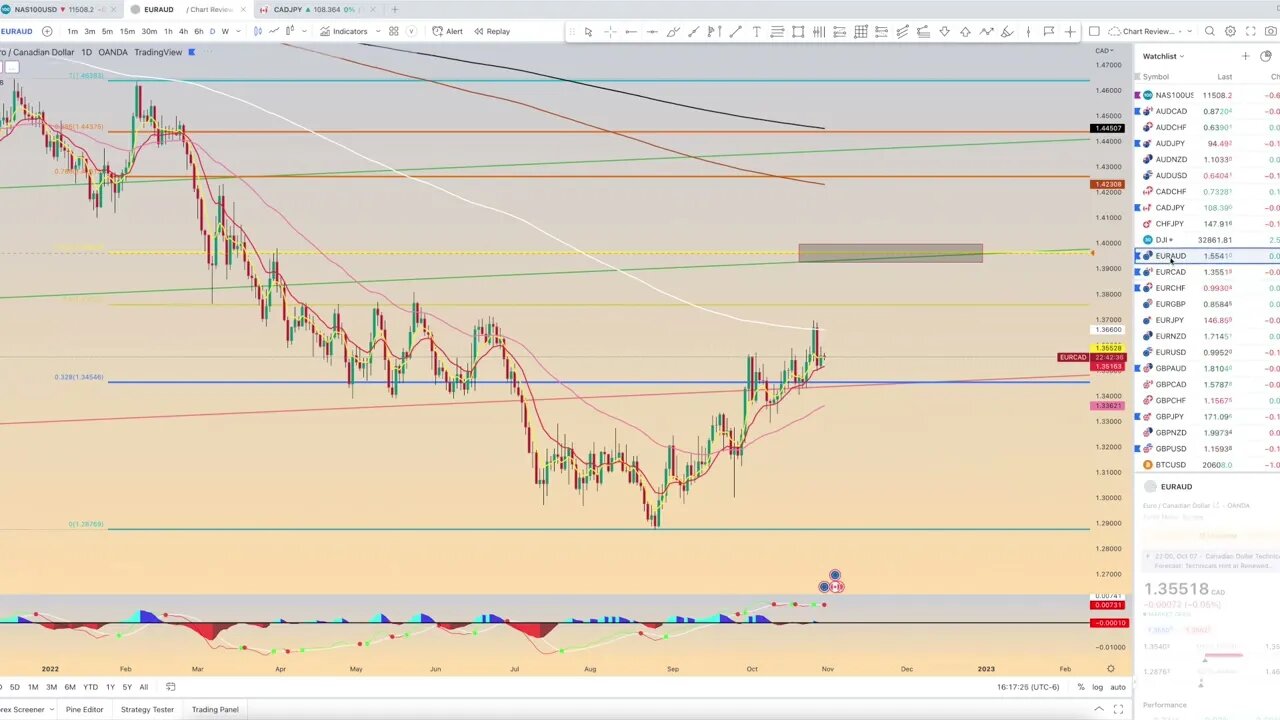1280x720 pixels.
Task: Select the rectangle shape tool
Action: [798, 32]
